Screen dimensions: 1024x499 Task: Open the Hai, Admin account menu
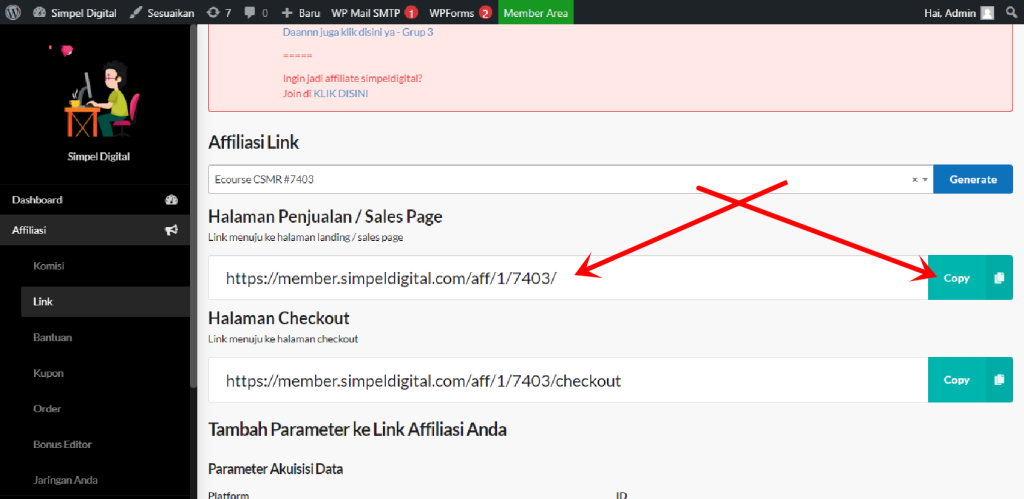959,12
